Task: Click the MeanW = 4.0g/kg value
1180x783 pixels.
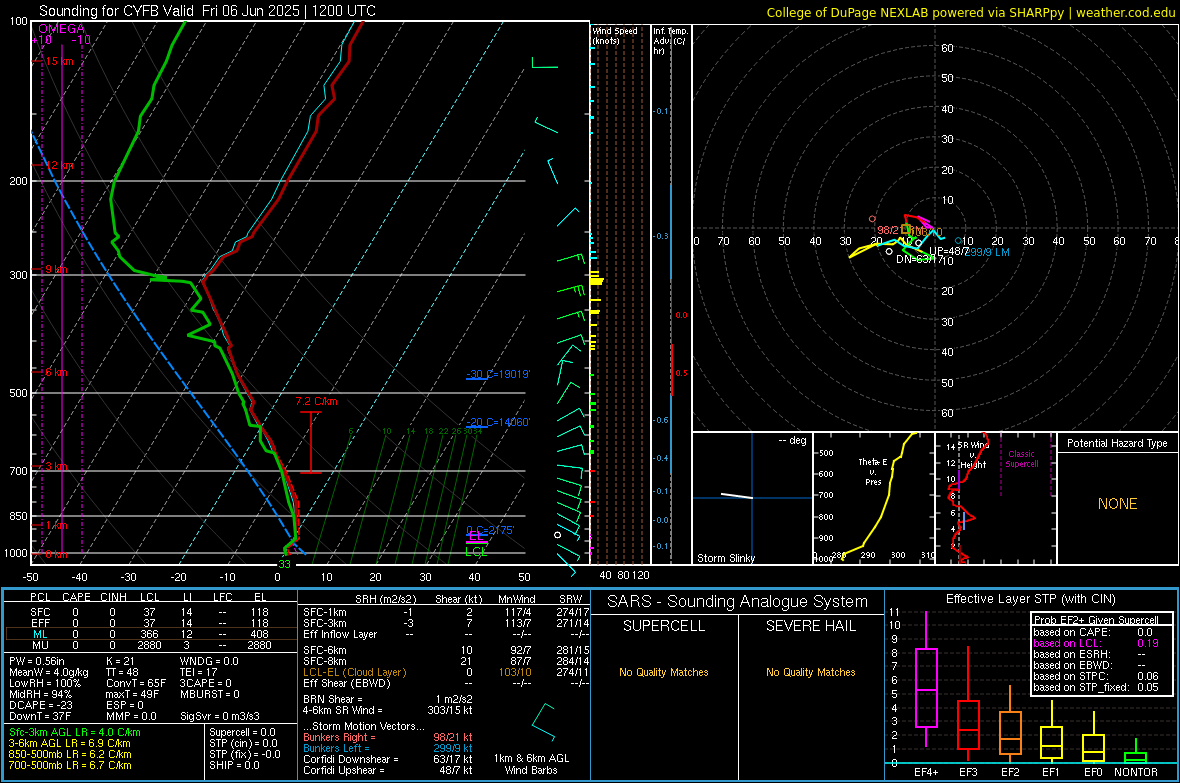Action: coord(49,672)
